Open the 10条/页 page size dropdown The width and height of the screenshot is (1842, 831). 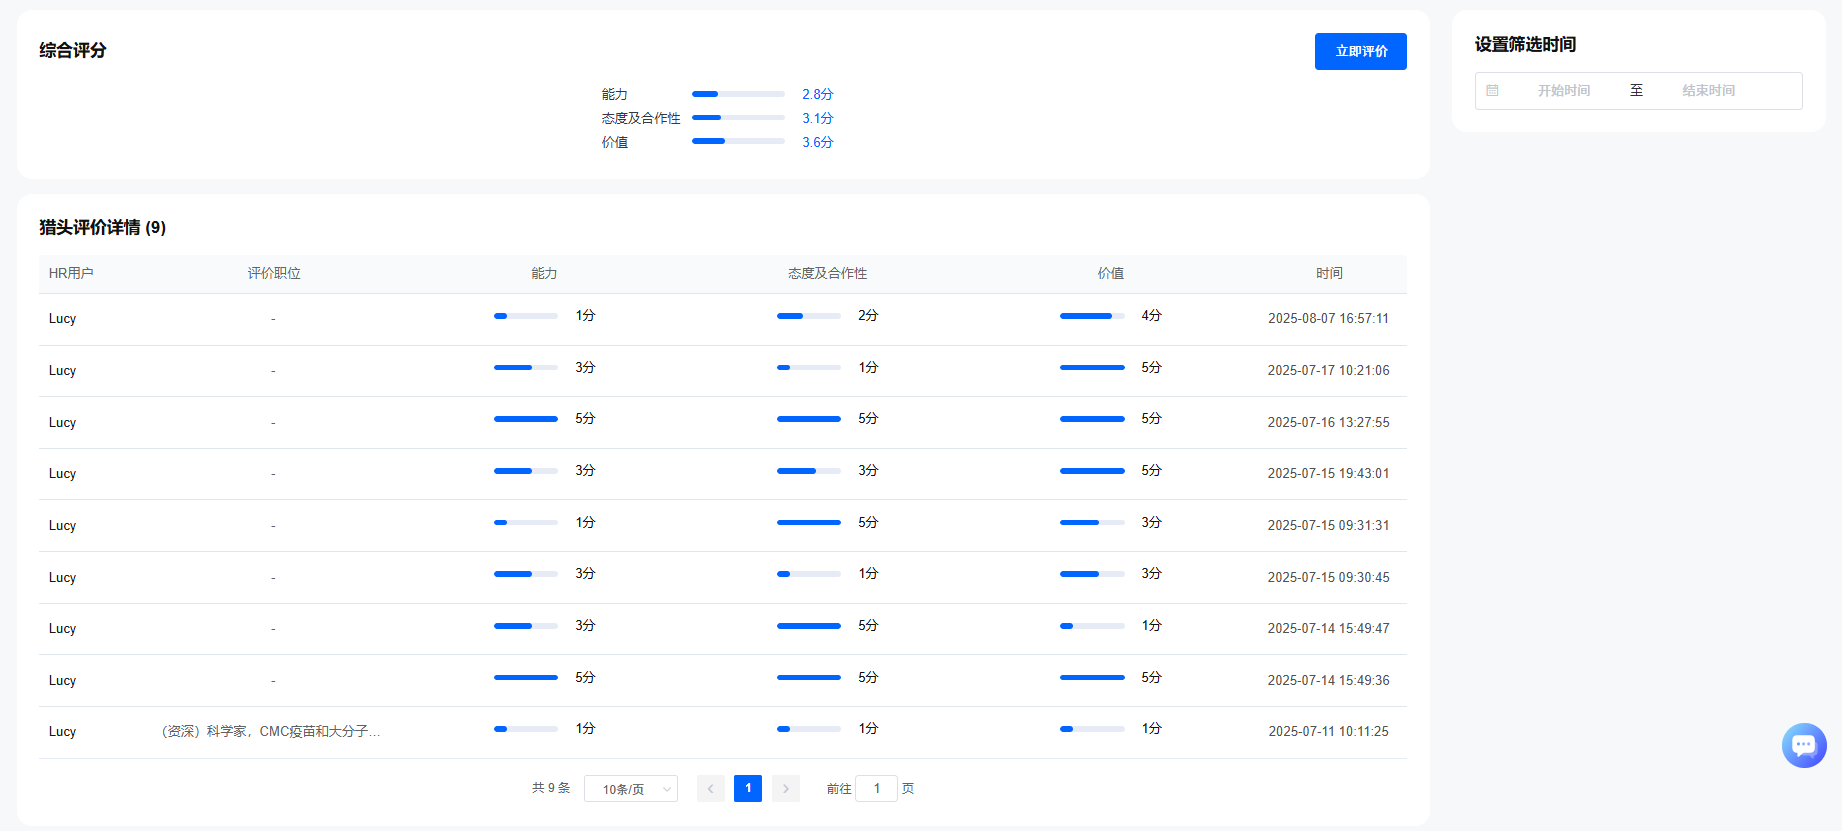631,789
